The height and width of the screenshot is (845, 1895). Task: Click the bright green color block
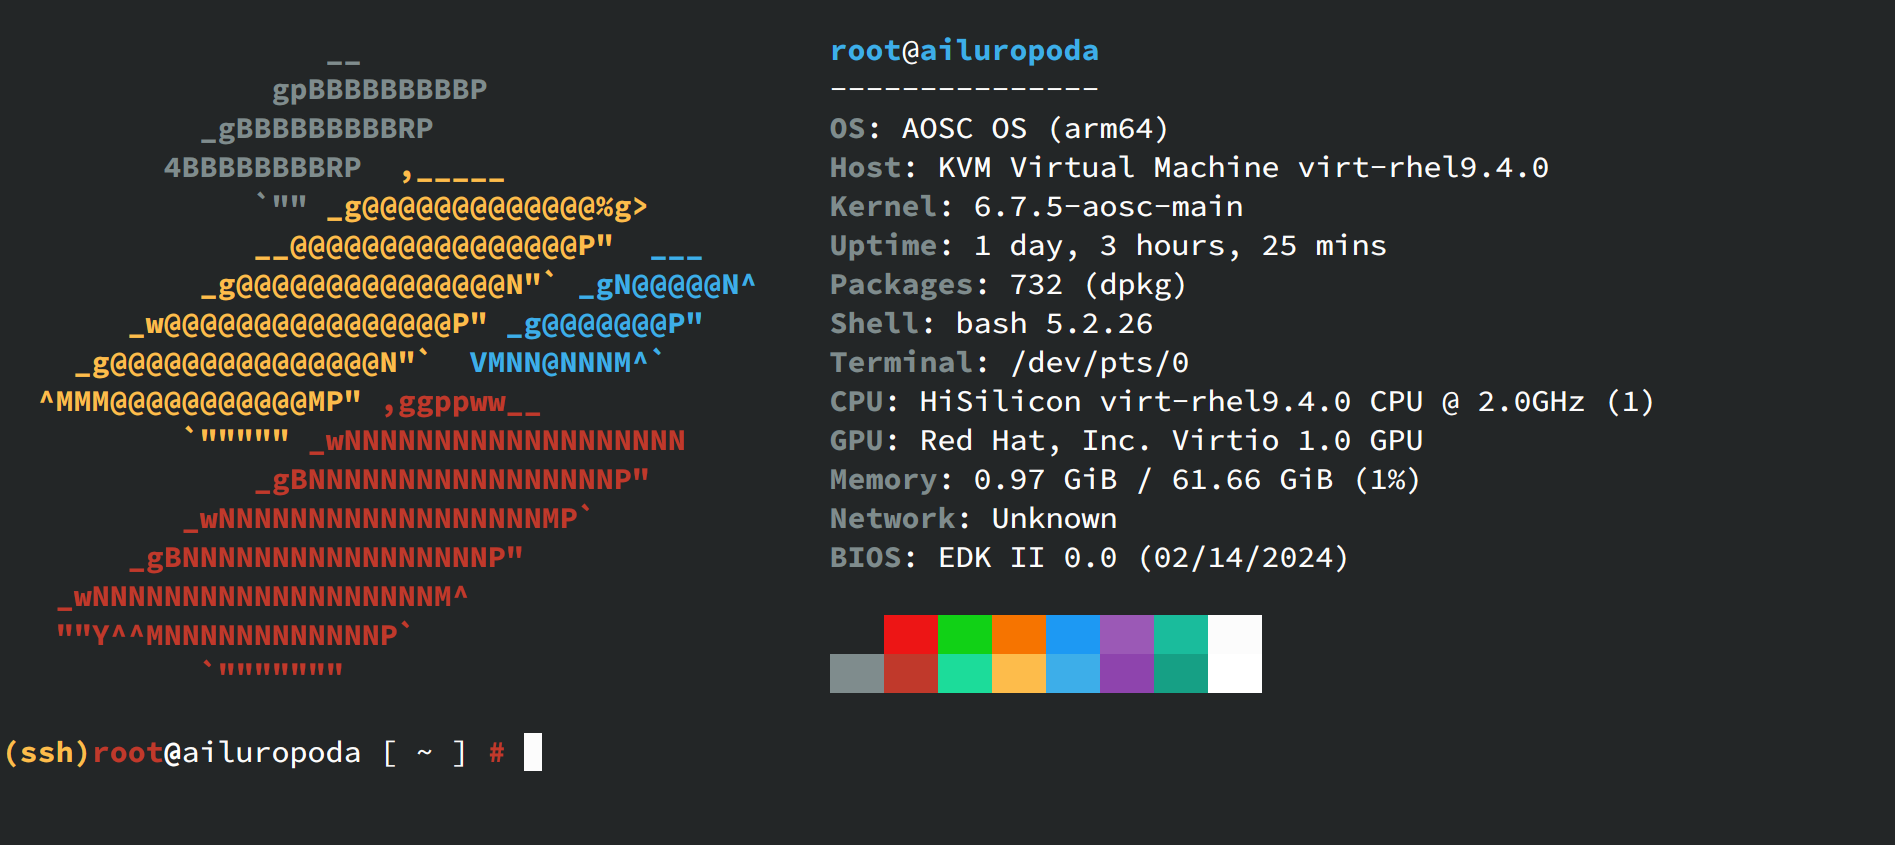coord(964,634)
